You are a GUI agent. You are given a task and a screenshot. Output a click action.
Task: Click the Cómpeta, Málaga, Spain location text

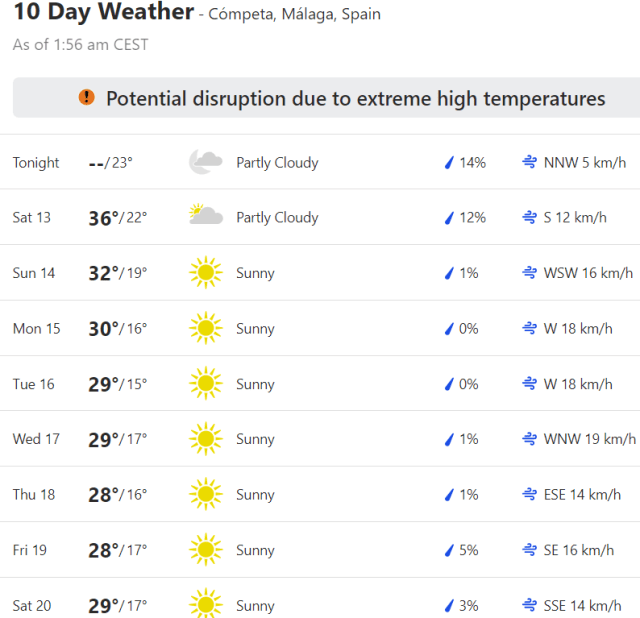point(295,15)
